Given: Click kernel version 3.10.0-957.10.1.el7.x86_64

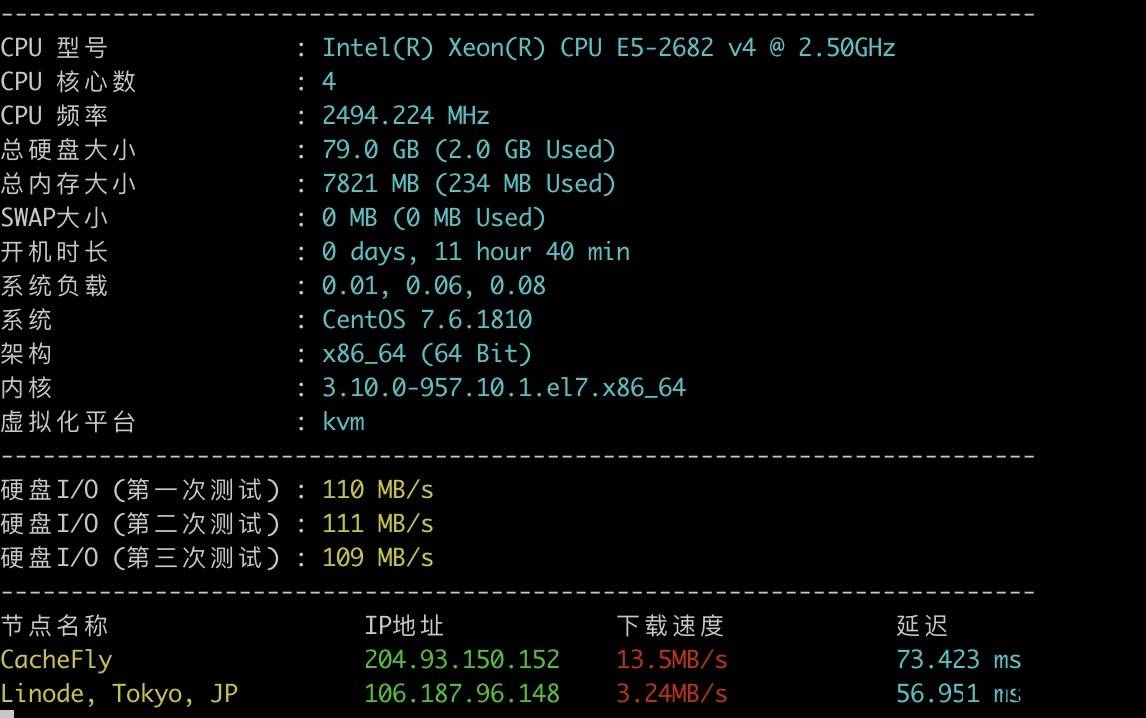Looking at the screenshot, I should 504,388.
